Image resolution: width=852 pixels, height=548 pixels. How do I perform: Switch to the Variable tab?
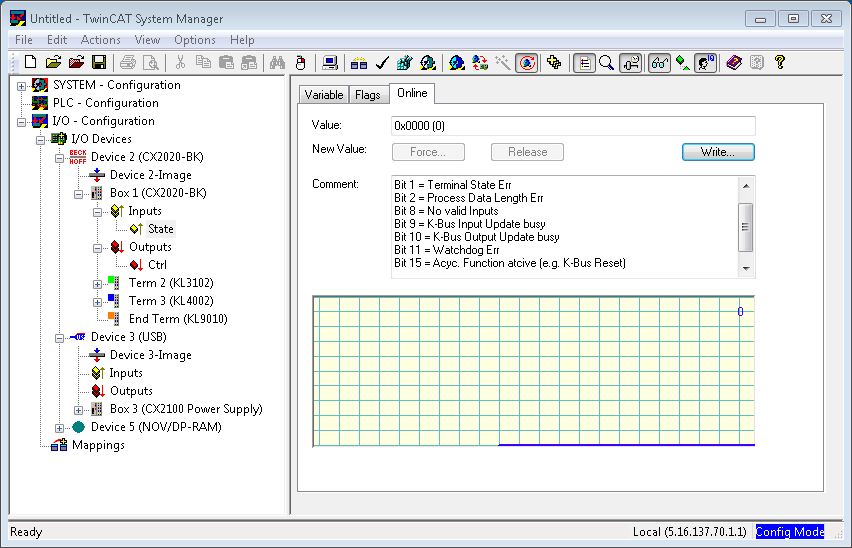[x=324, y=95]
